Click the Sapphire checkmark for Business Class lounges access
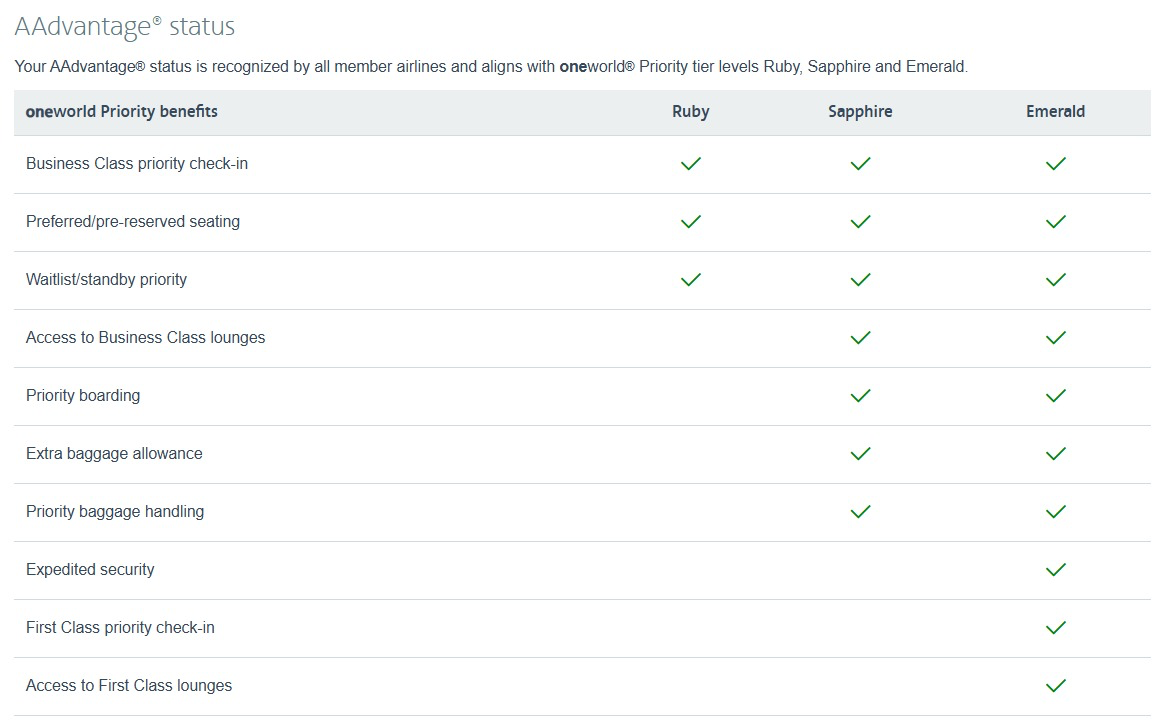The height and width of the screenshot is (725, 1154). [860, 338]
